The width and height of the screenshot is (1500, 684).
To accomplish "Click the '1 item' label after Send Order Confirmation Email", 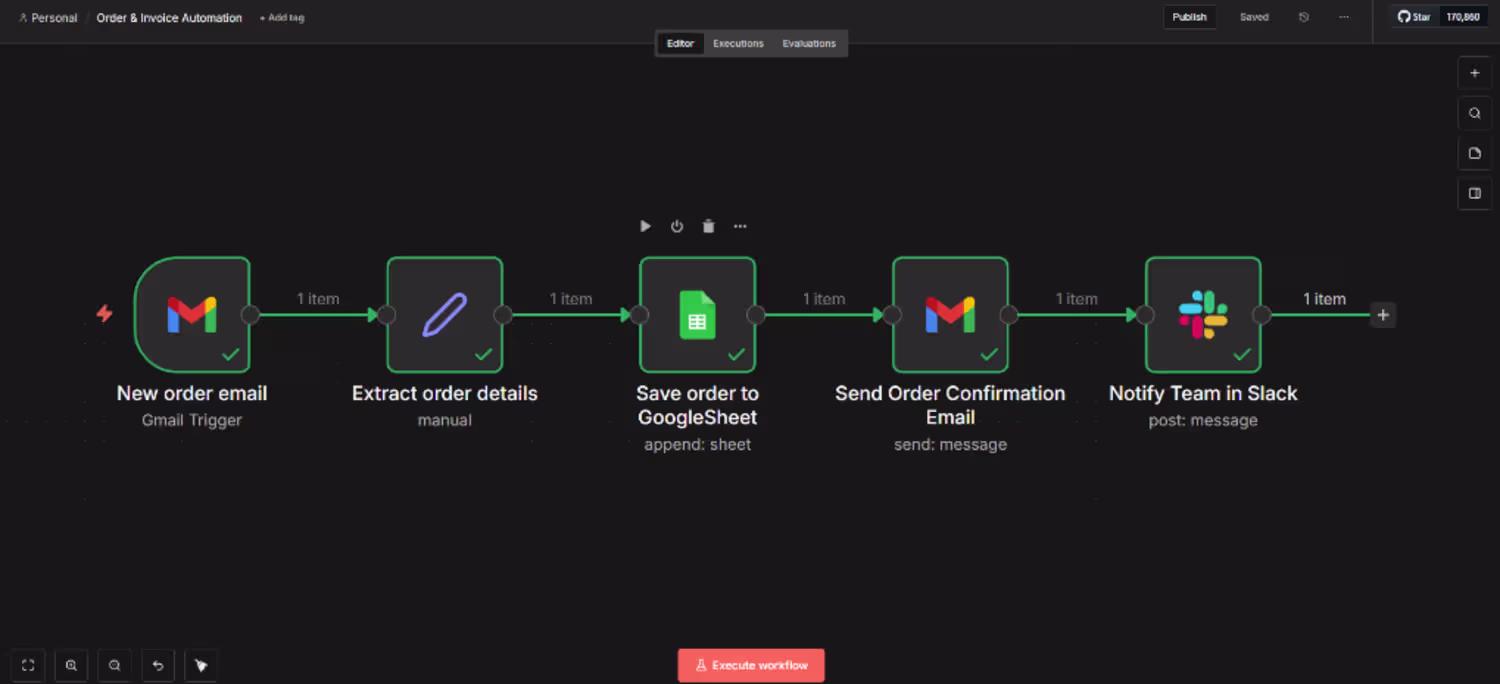I will 1077,299.
